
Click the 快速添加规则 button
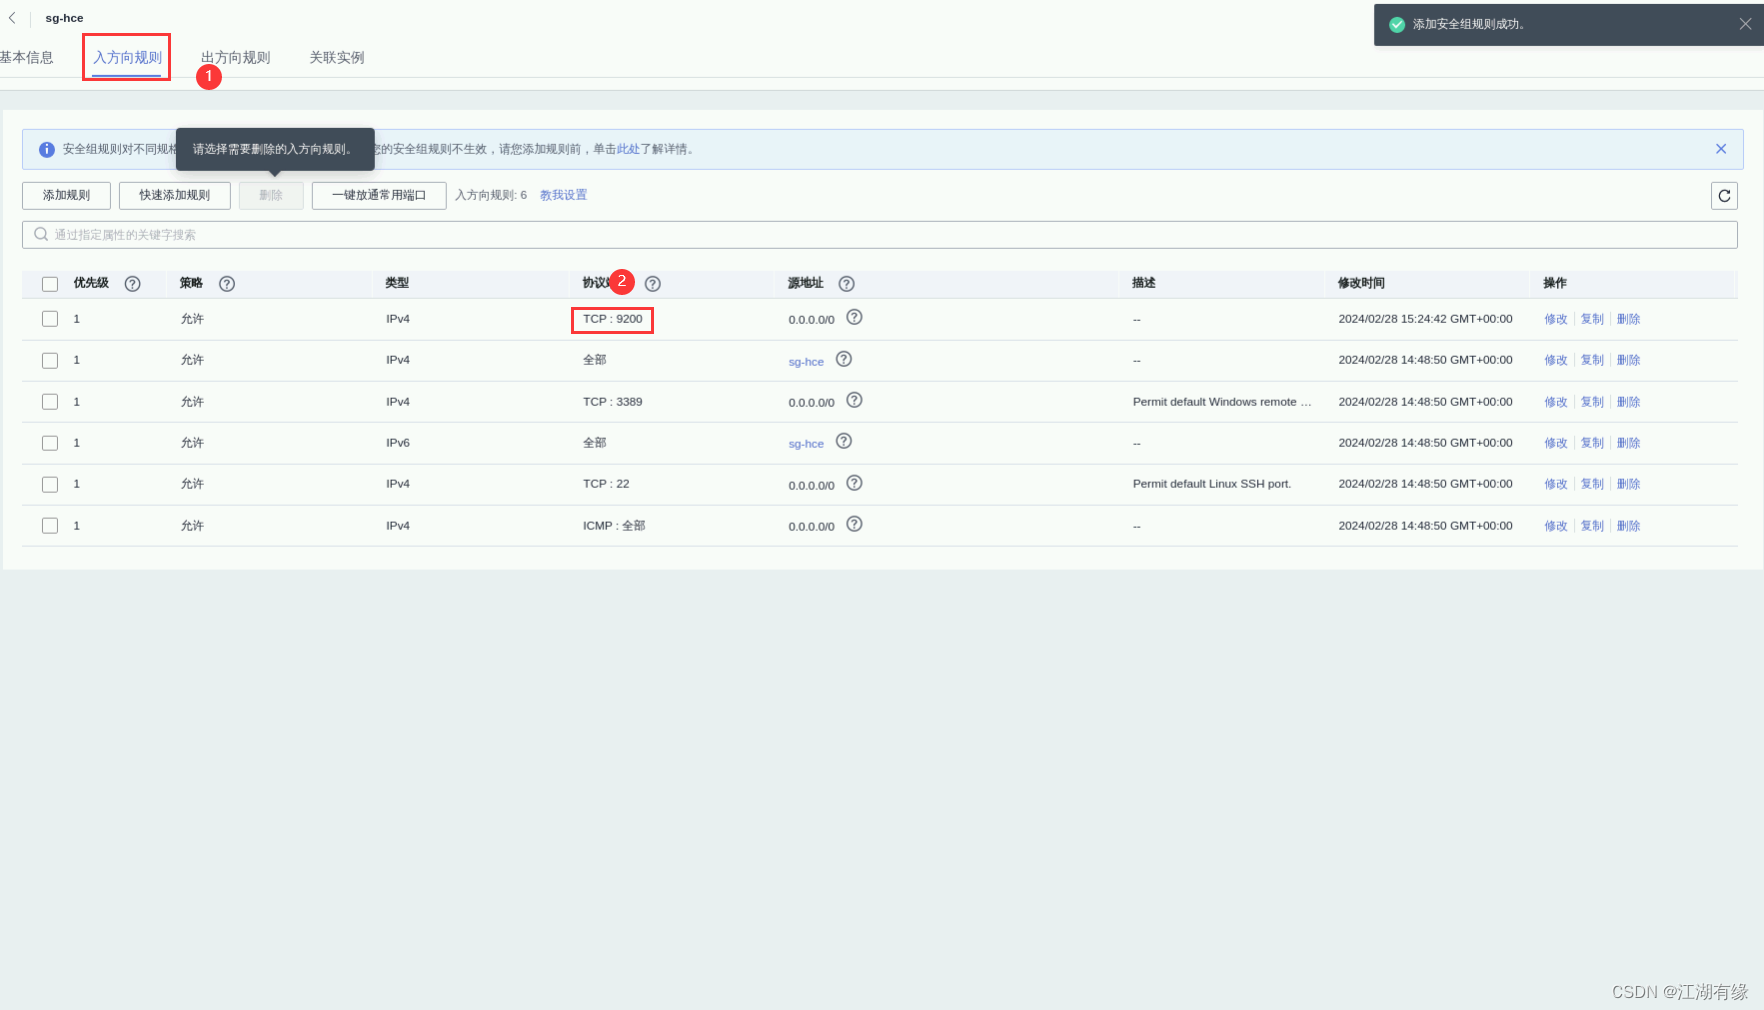click(175, 196)
